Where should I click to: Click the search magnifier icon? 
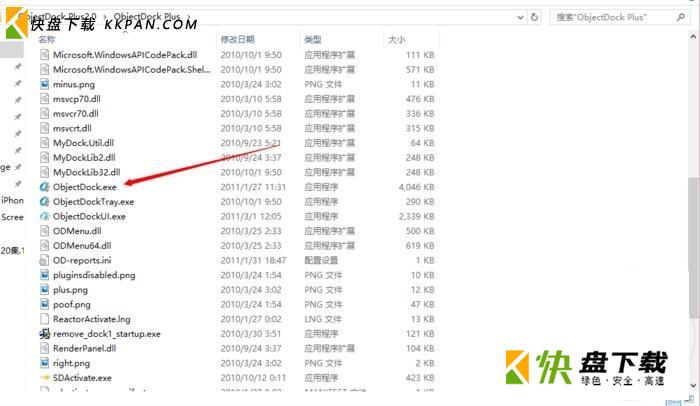680,17
